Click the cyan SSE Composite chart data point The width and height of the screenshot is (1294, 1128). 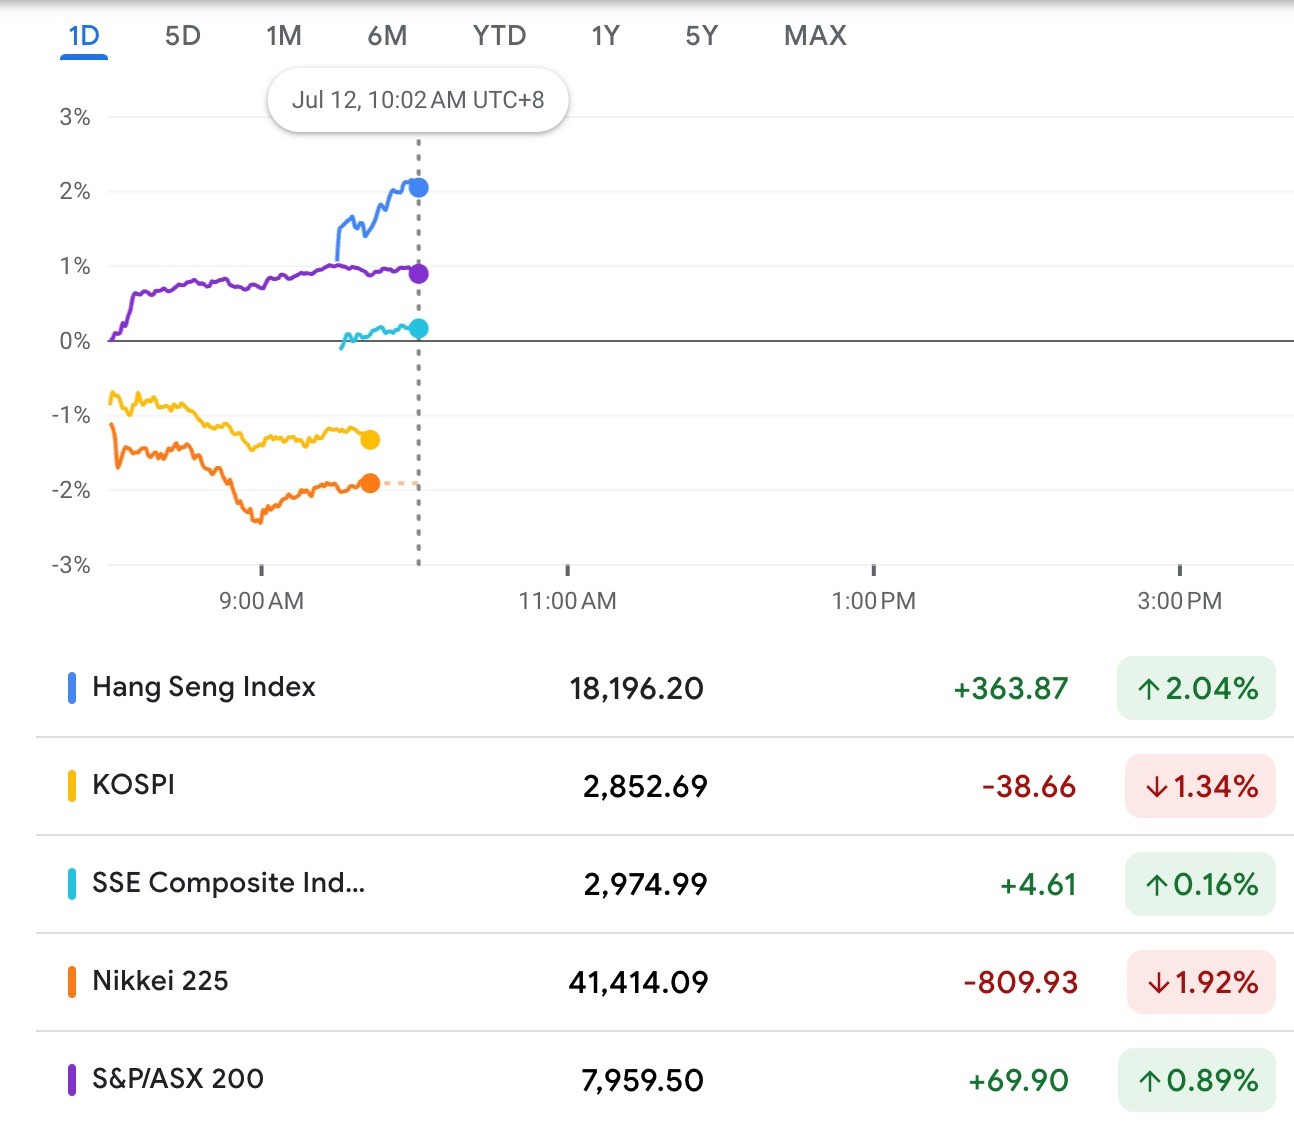coord(419,329)
